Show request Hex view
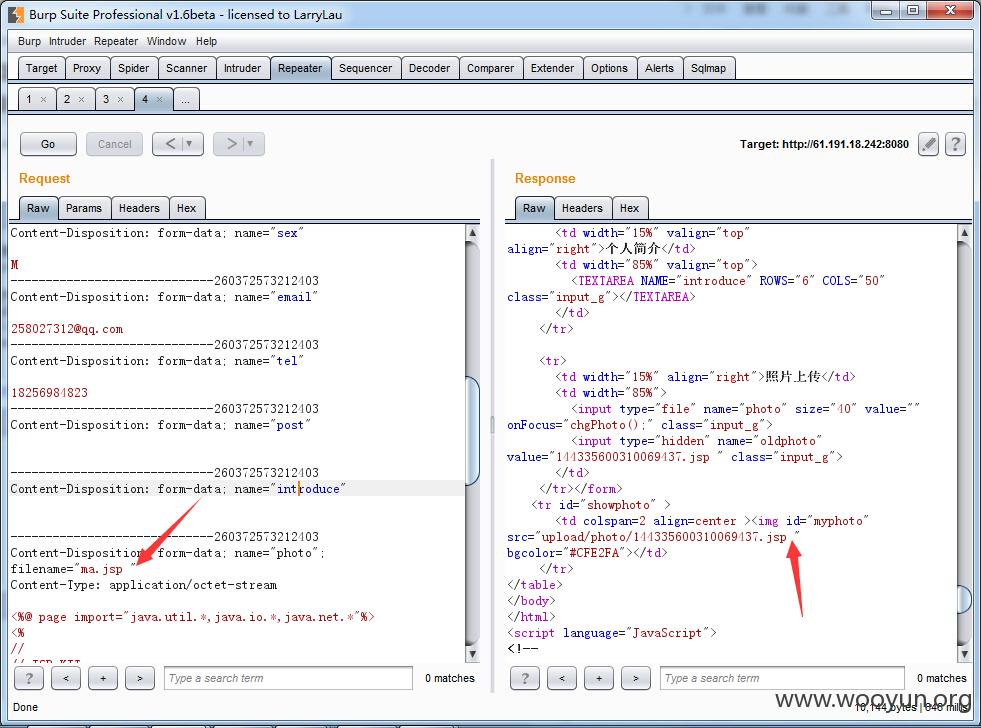981x728 pixels. click(186, 208)
